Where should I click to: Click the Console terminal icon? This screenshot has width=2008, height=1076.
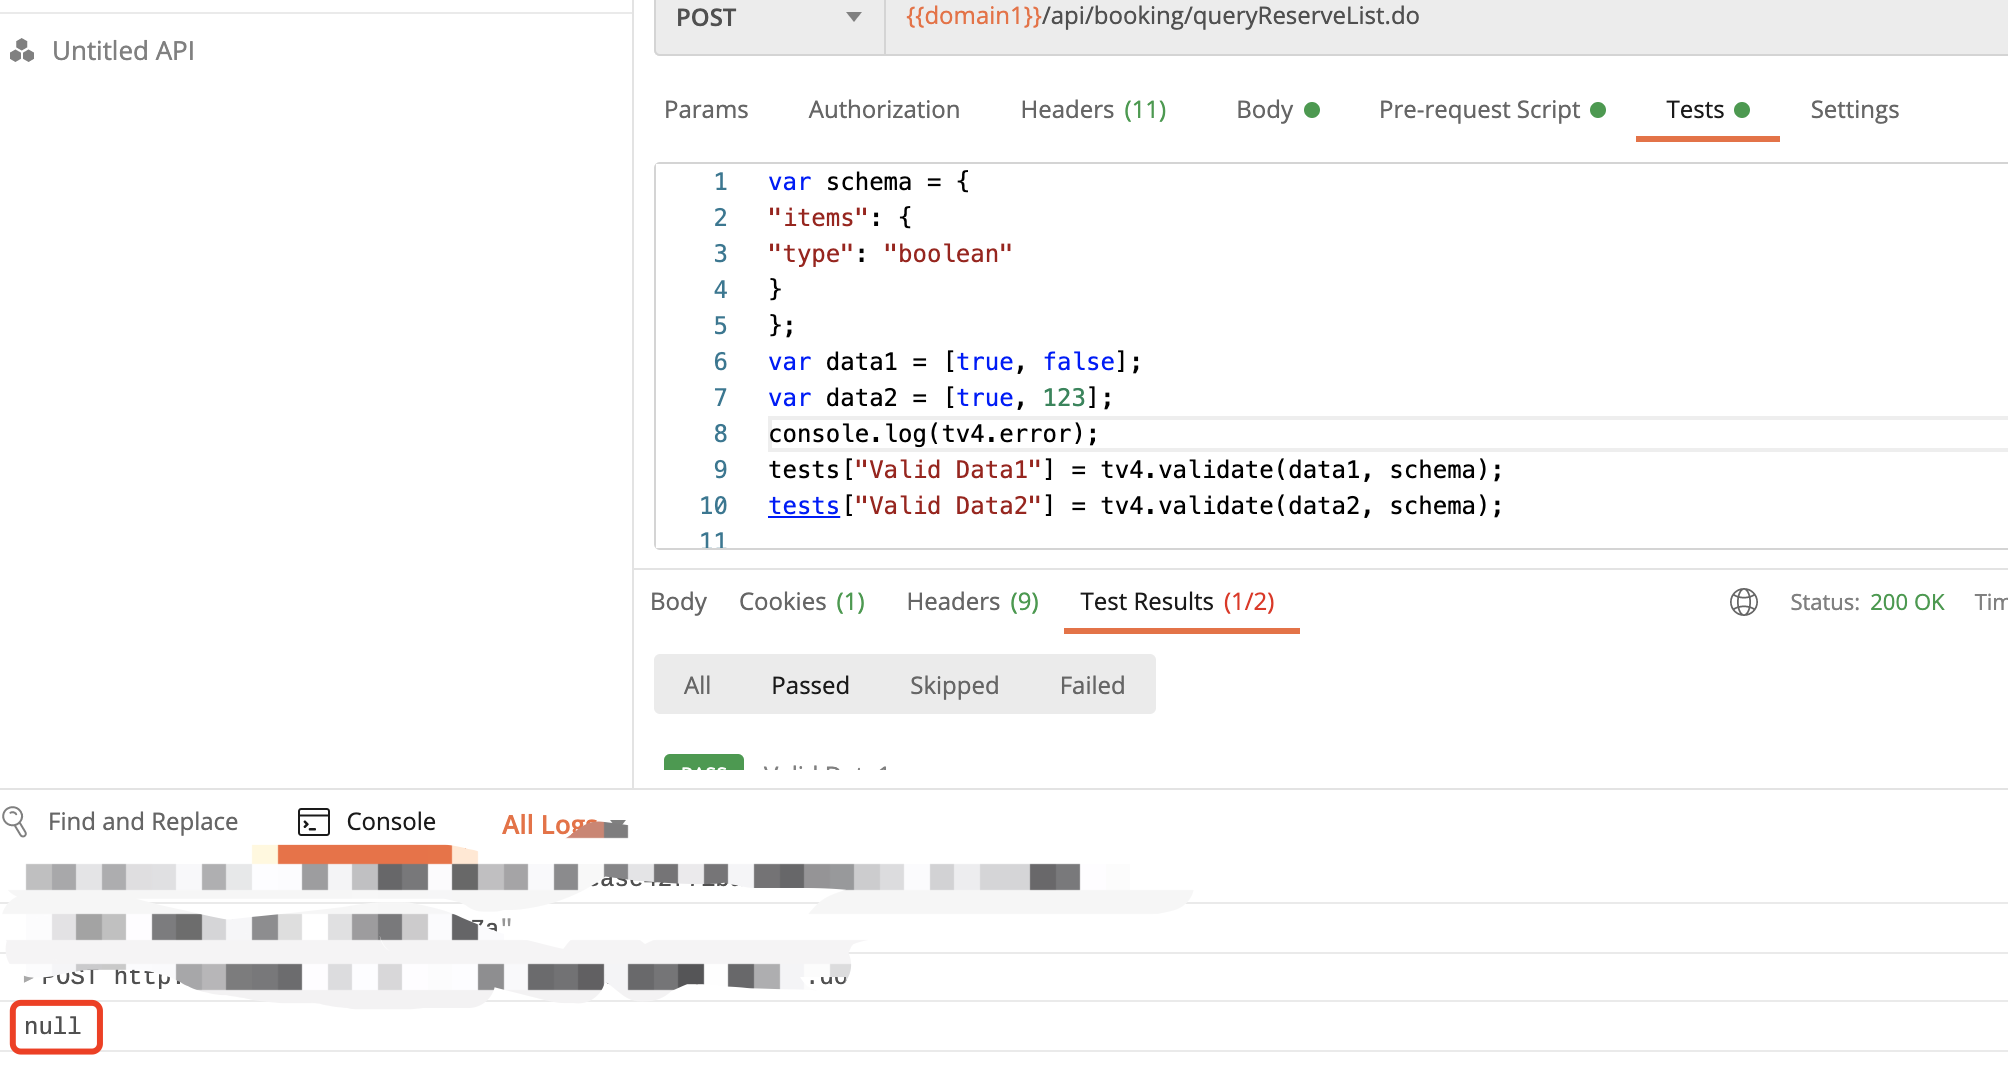tap(313, 821)
